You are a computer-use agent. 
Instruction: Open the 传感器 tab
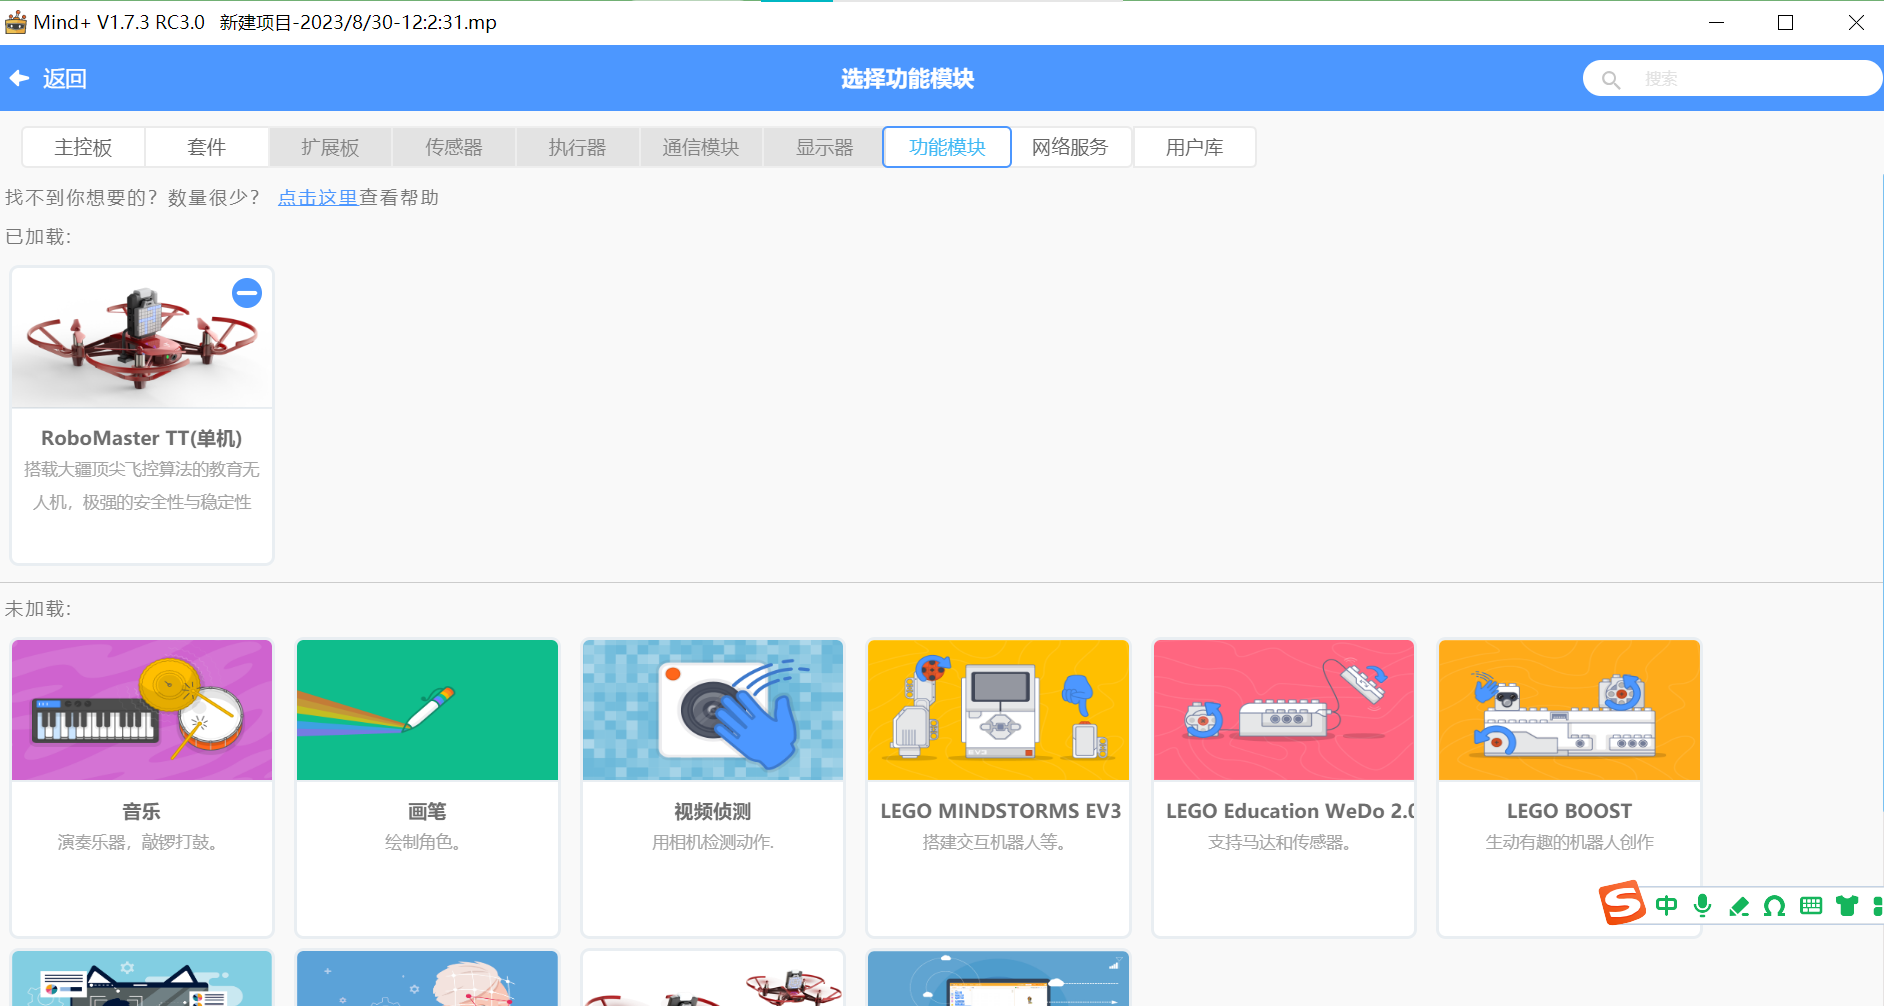pyautogui.click(x=454, y=147)
